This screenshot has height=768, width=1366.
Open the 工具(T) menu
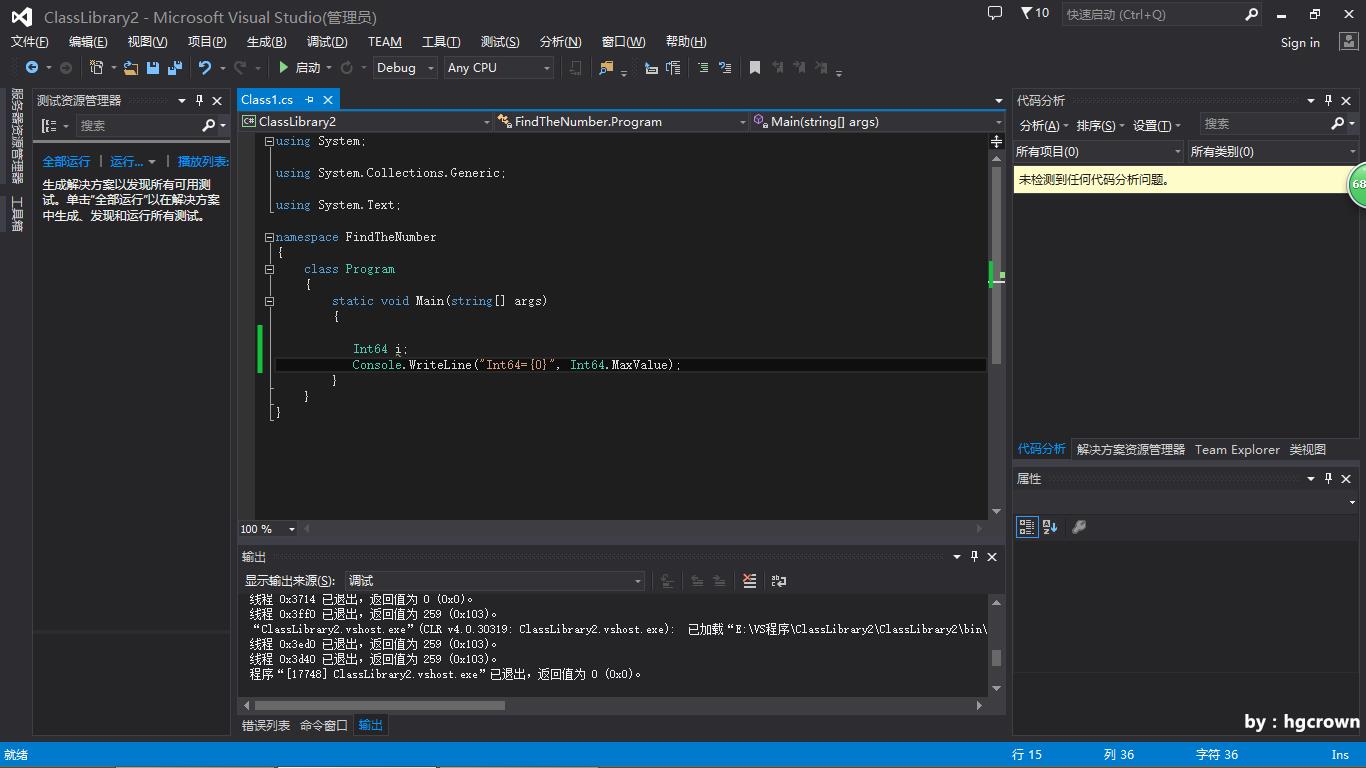tap(441, 41)
